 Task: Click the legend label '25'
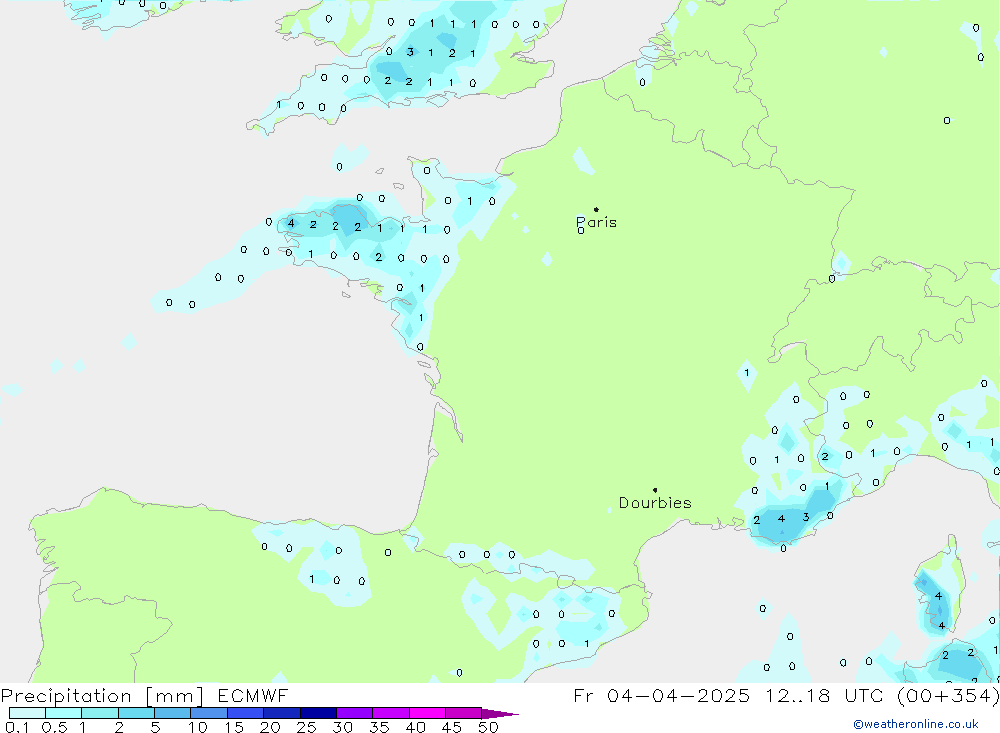point(306,727)
